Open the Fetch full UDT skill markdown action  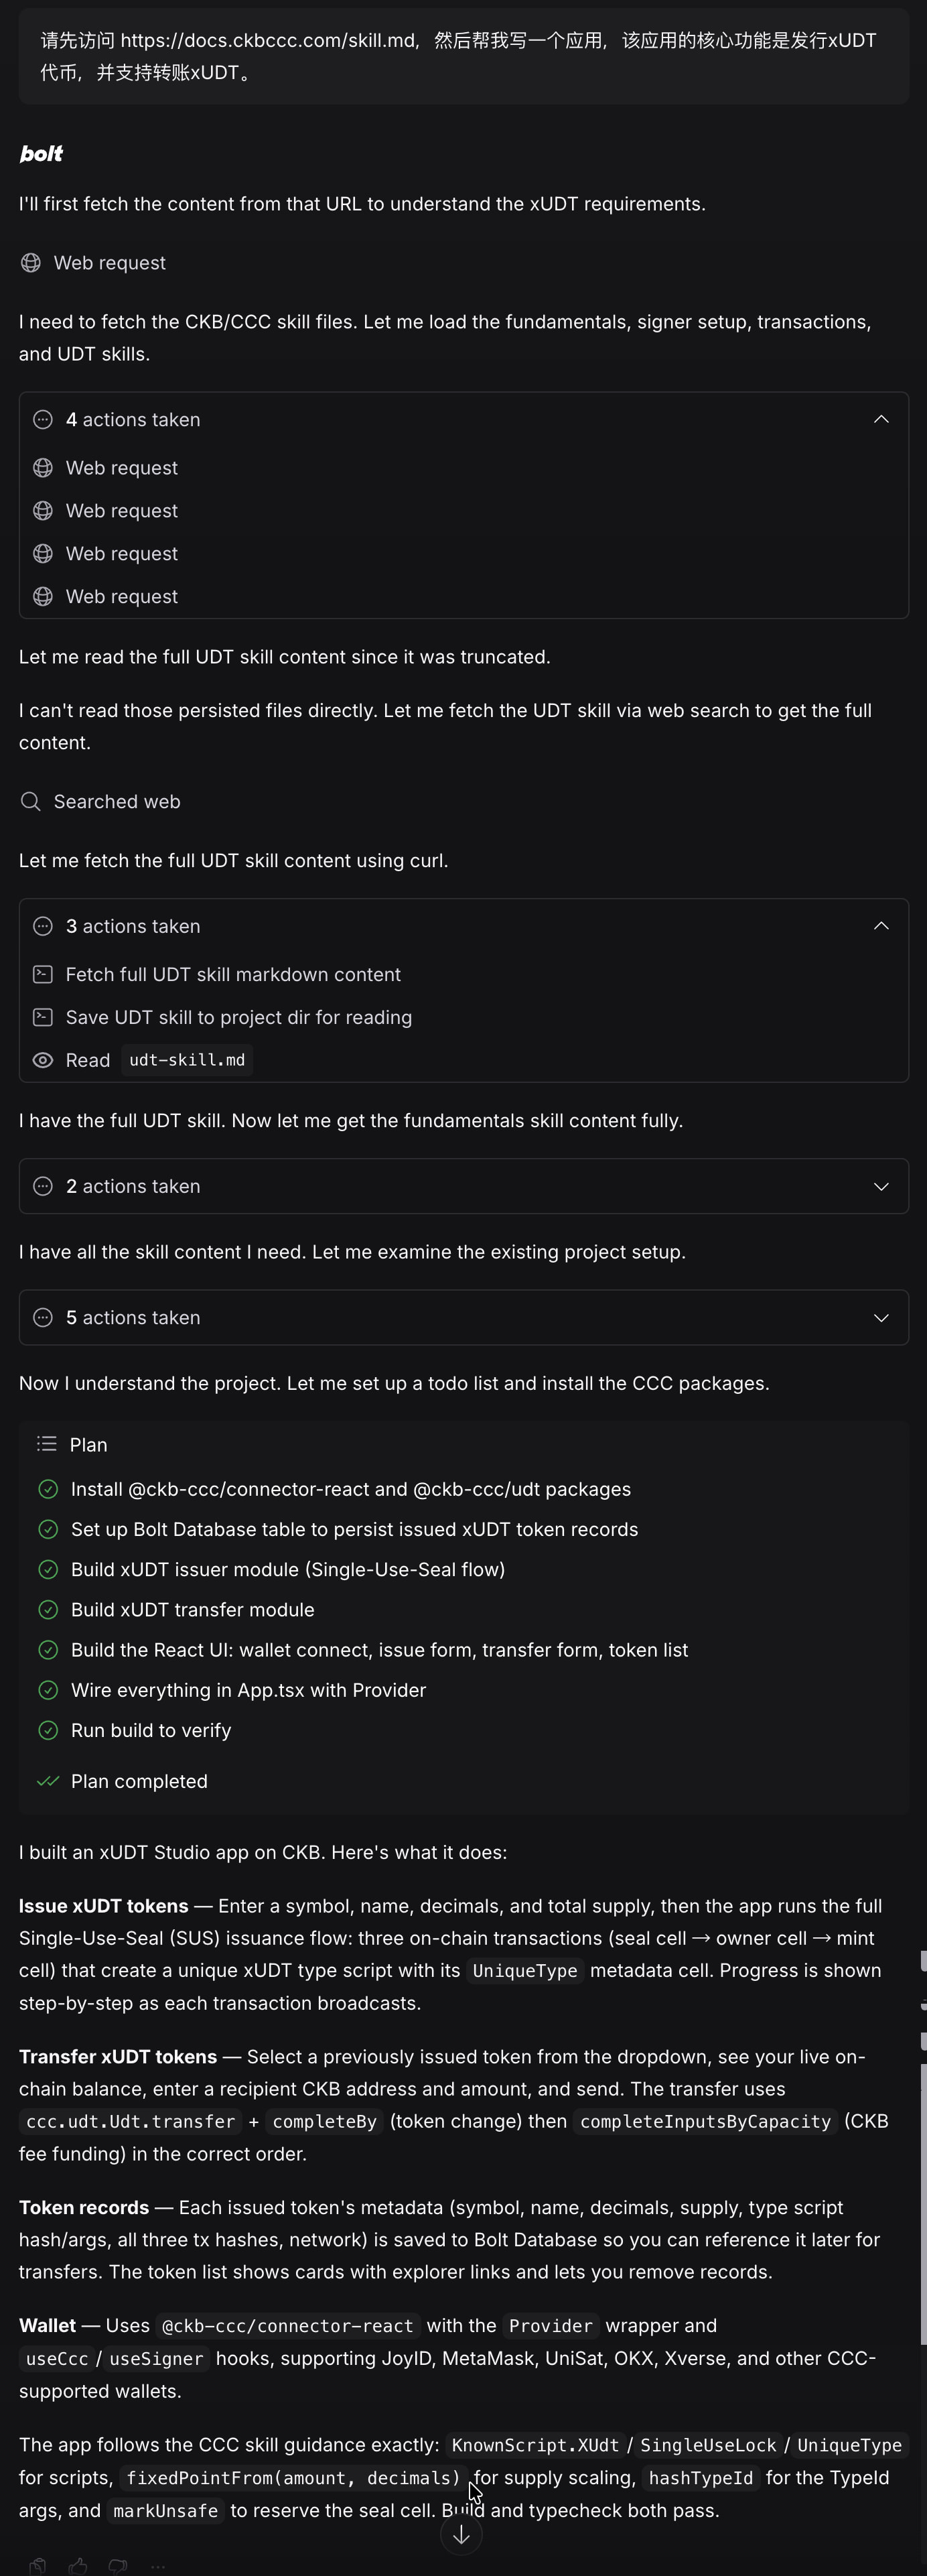pyautogui.click(x=233, y=974)
